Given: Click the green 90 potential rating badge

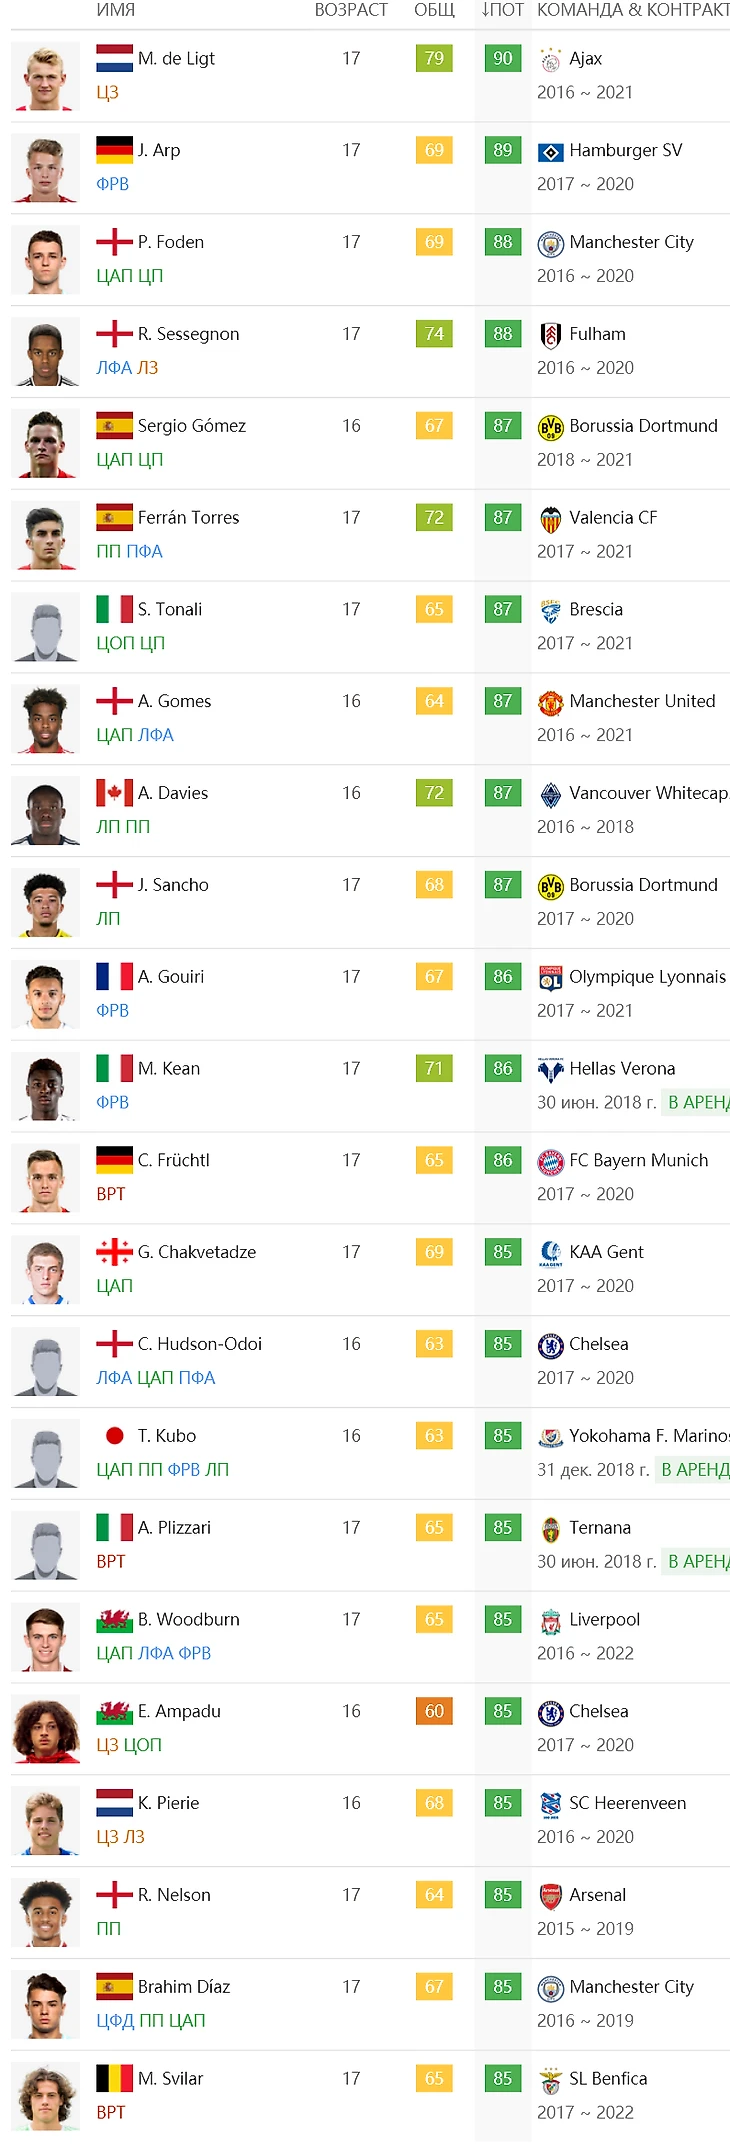Looking at the screenshot, I should click(502, 59).
